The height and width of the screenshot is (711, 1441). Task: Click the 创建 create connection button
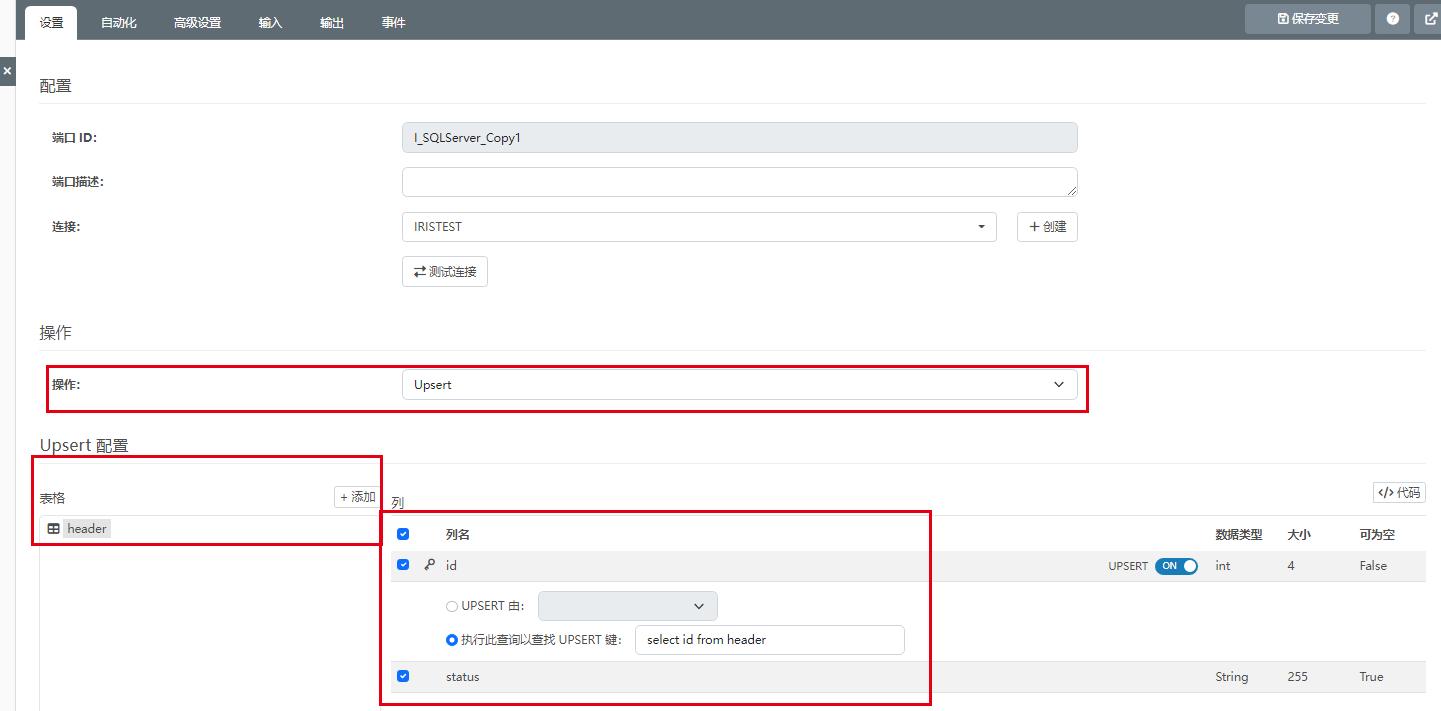tap(1047, 227)
